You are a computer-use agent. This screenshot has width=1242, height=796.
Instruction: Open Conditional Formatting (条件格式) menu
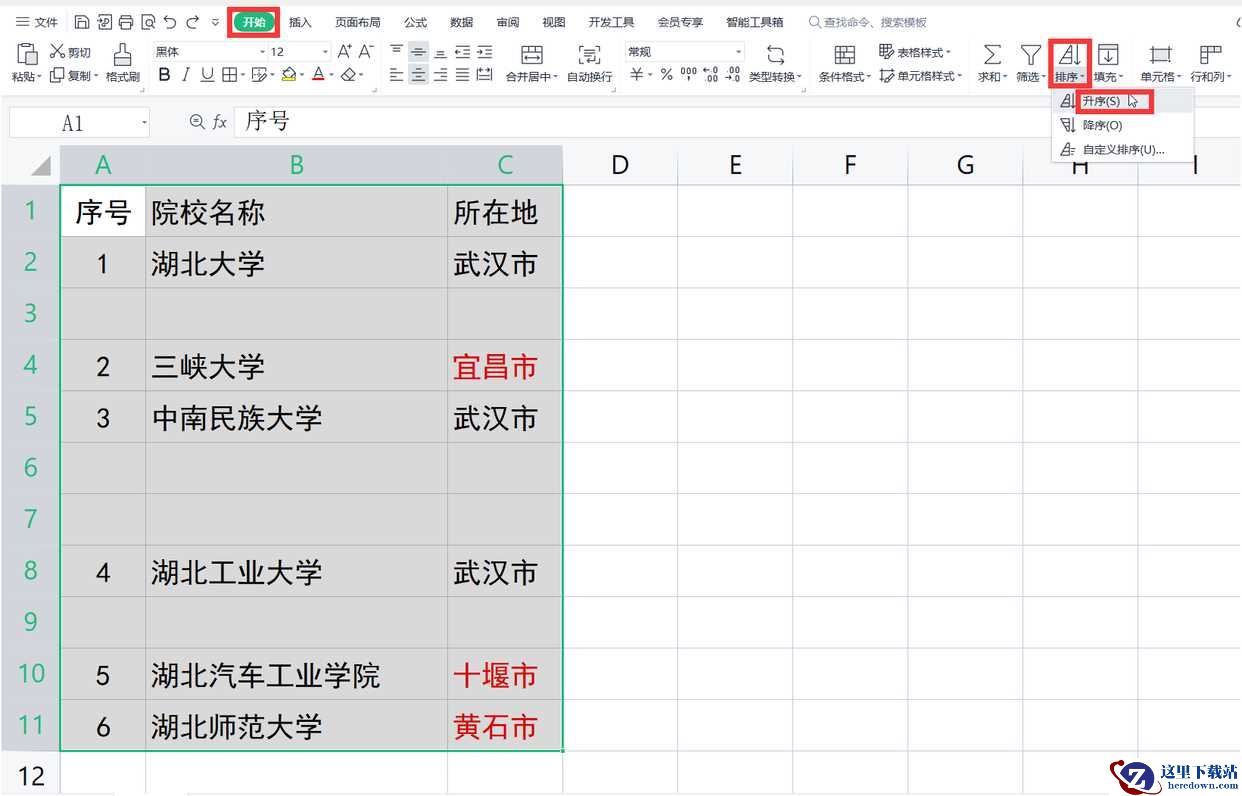pos(845,63)
